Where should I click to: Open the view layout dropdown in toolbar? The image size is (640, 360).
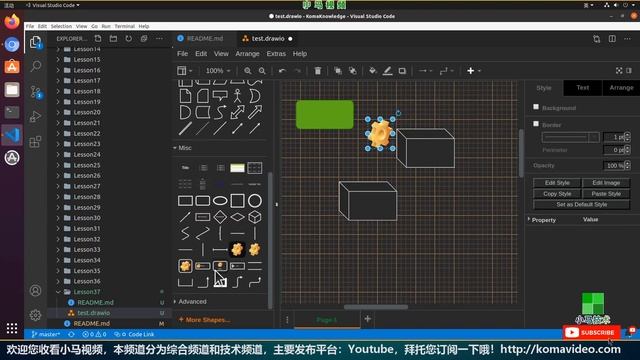pyautogui.click(x=184, y=71)
